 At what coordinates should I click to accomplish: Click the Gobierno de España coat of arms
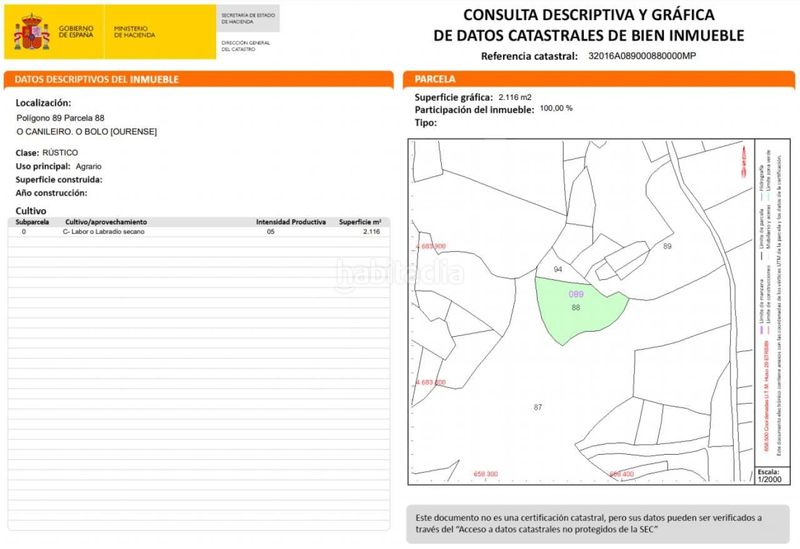[x=32, y=32]
